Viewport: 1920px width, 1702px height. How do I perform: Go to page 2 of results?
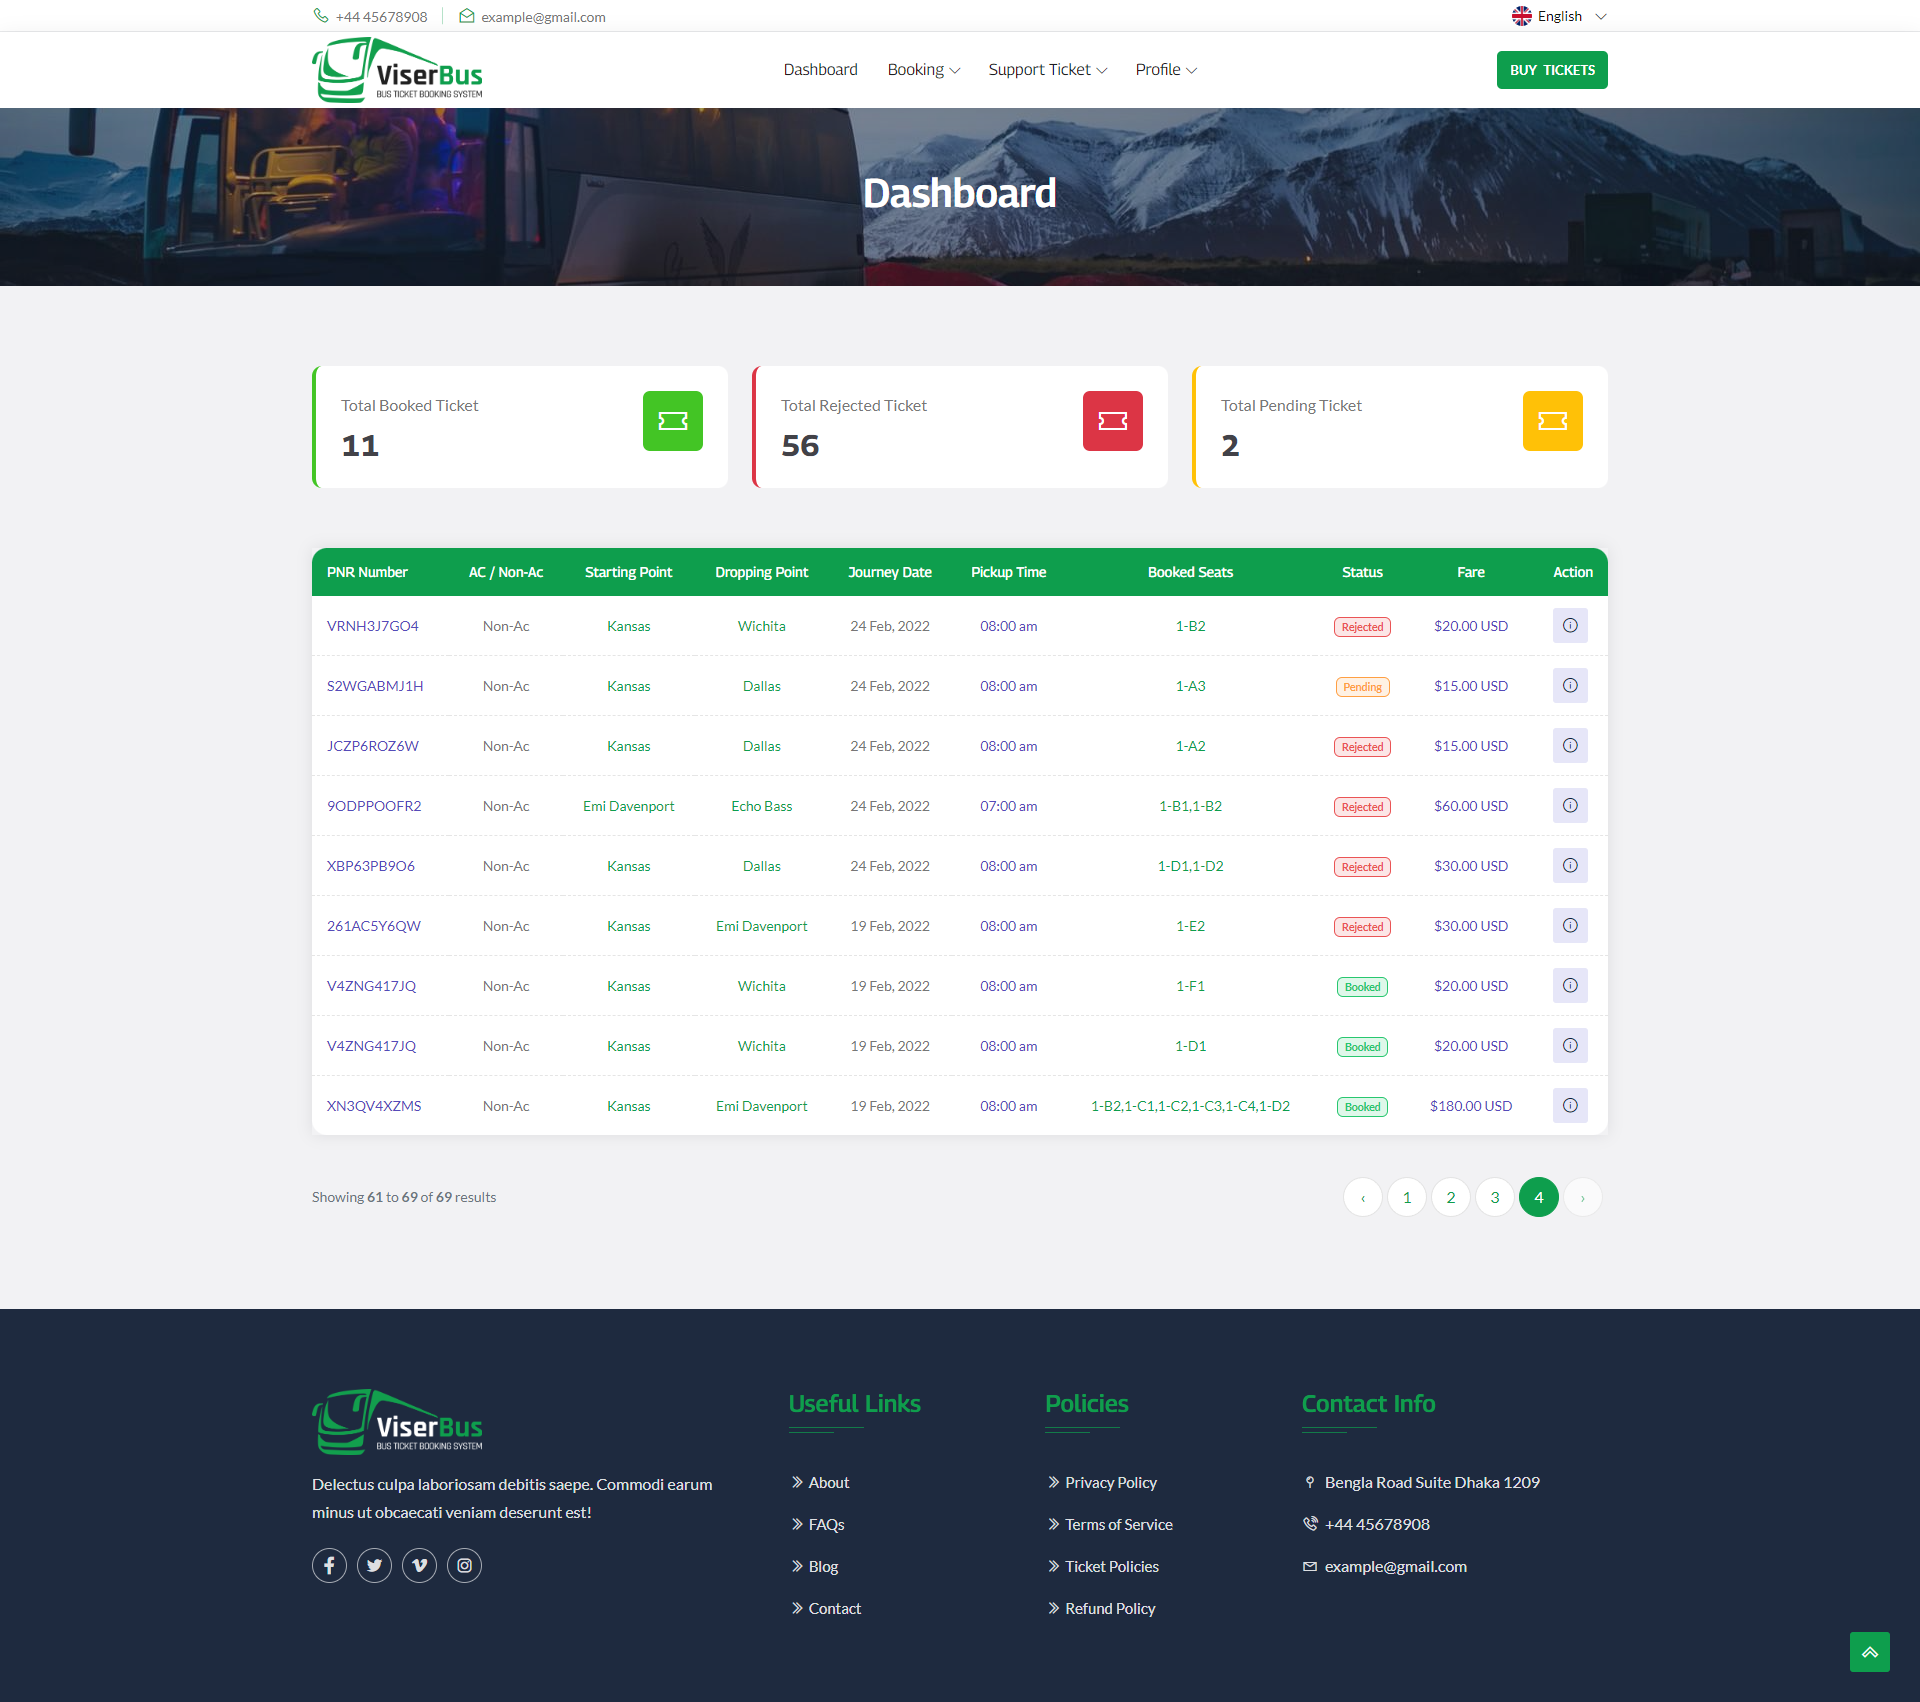1450,1196
